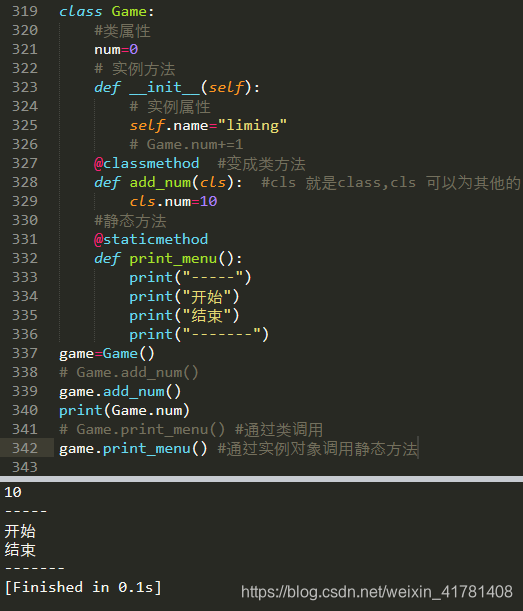Click the '开始' output in the console

tap(20, 531)
